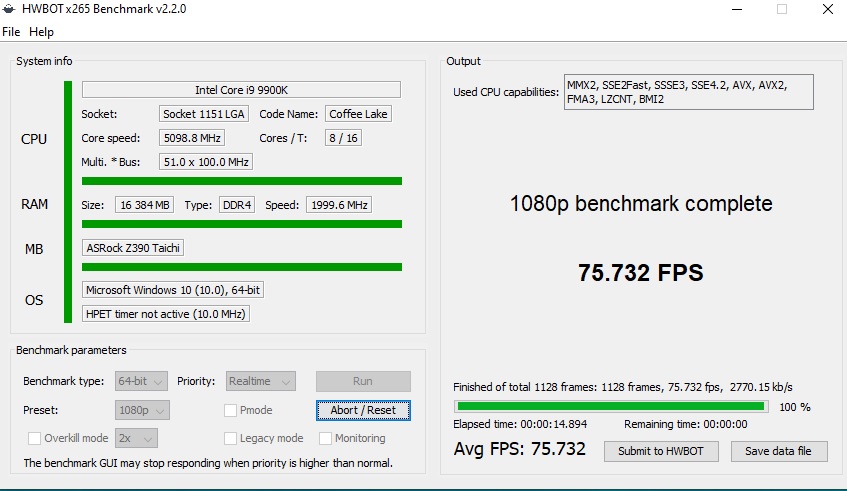Click the 100 % progress label

(795, 407)
